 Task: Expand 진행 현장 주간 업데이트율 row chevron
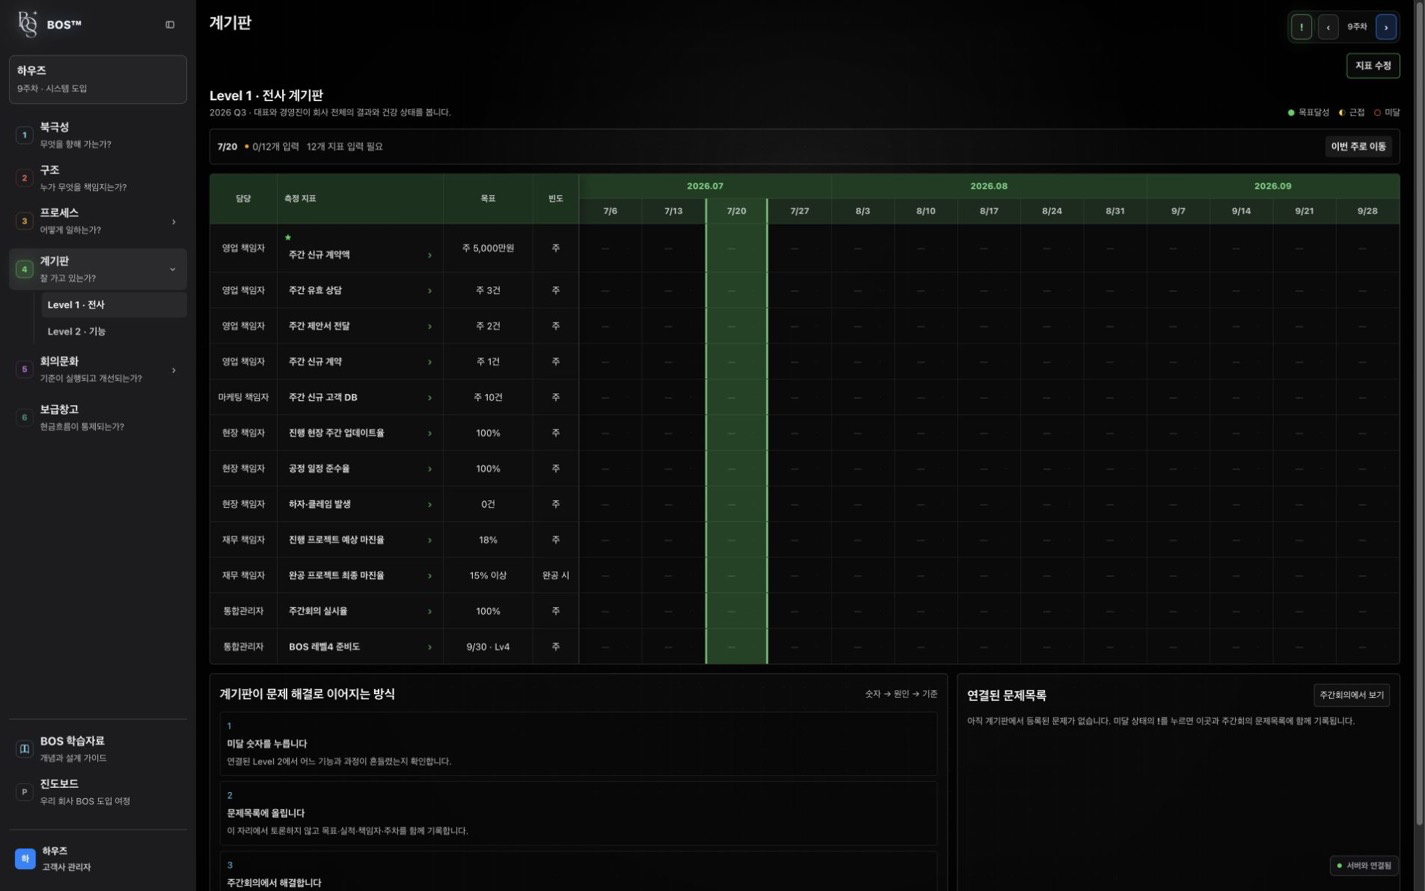[x=430, y=433]
